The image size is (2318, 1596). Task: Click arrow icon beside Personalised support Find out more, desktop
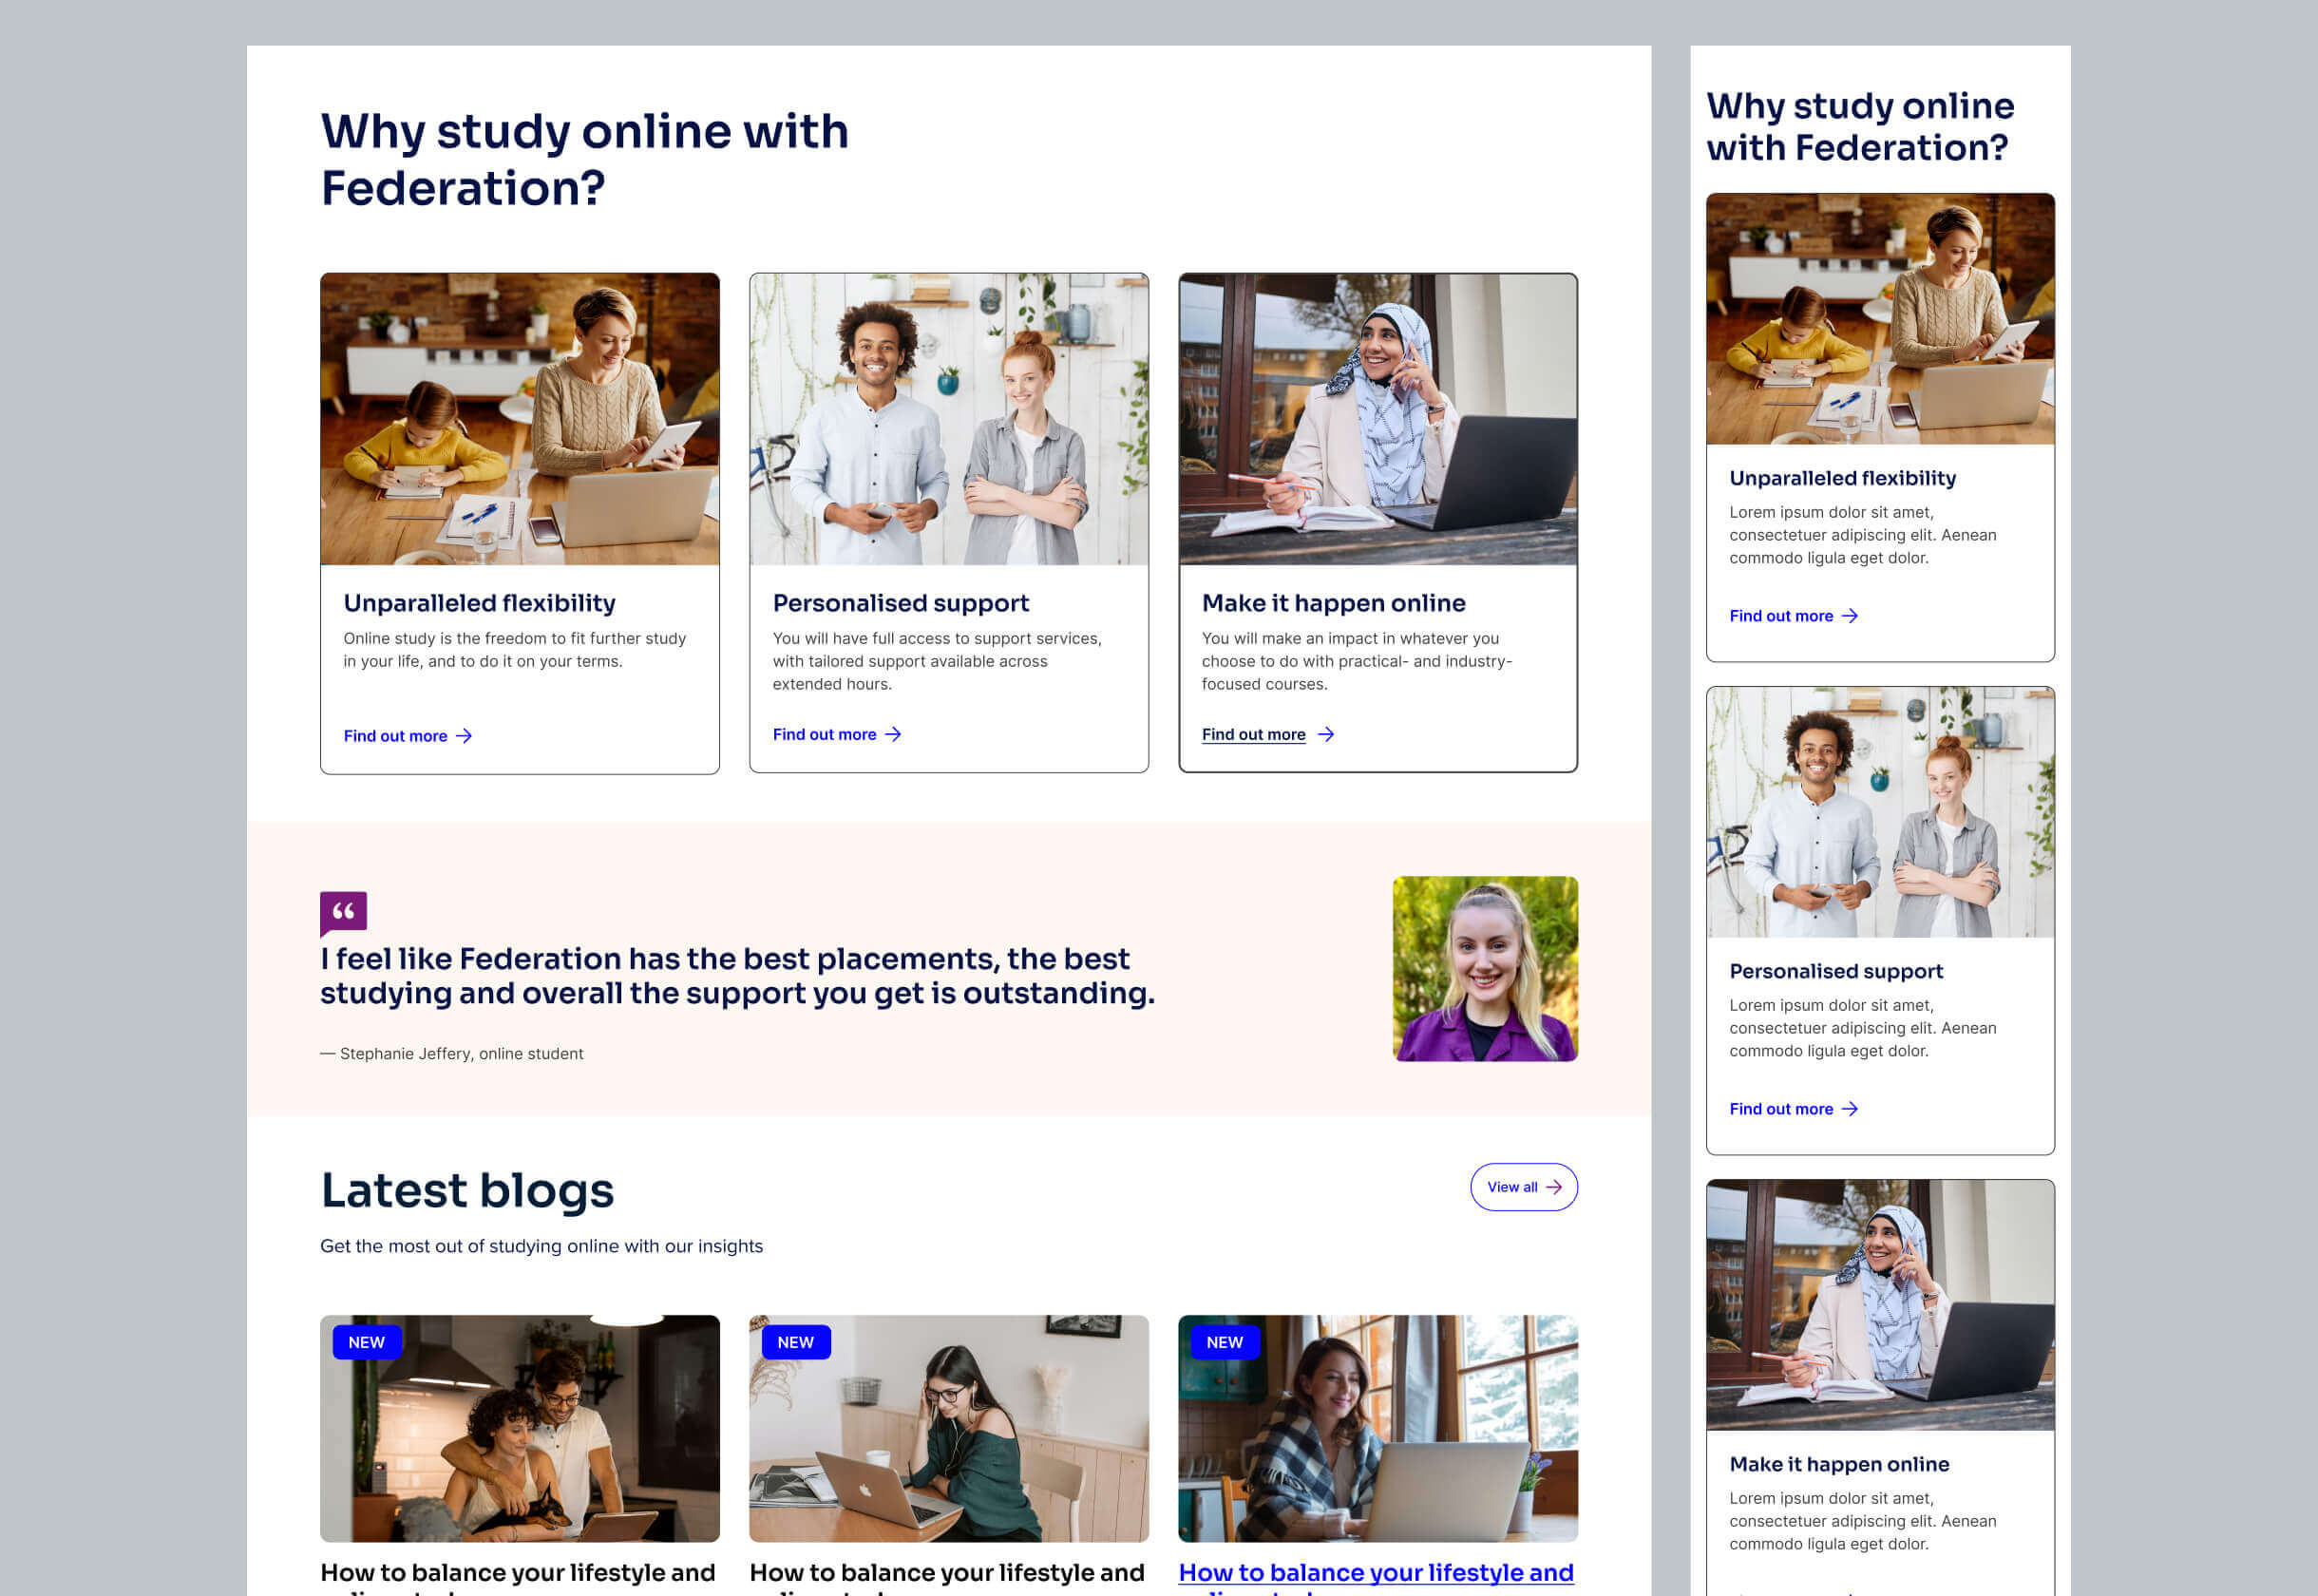[x=893, y=734]
